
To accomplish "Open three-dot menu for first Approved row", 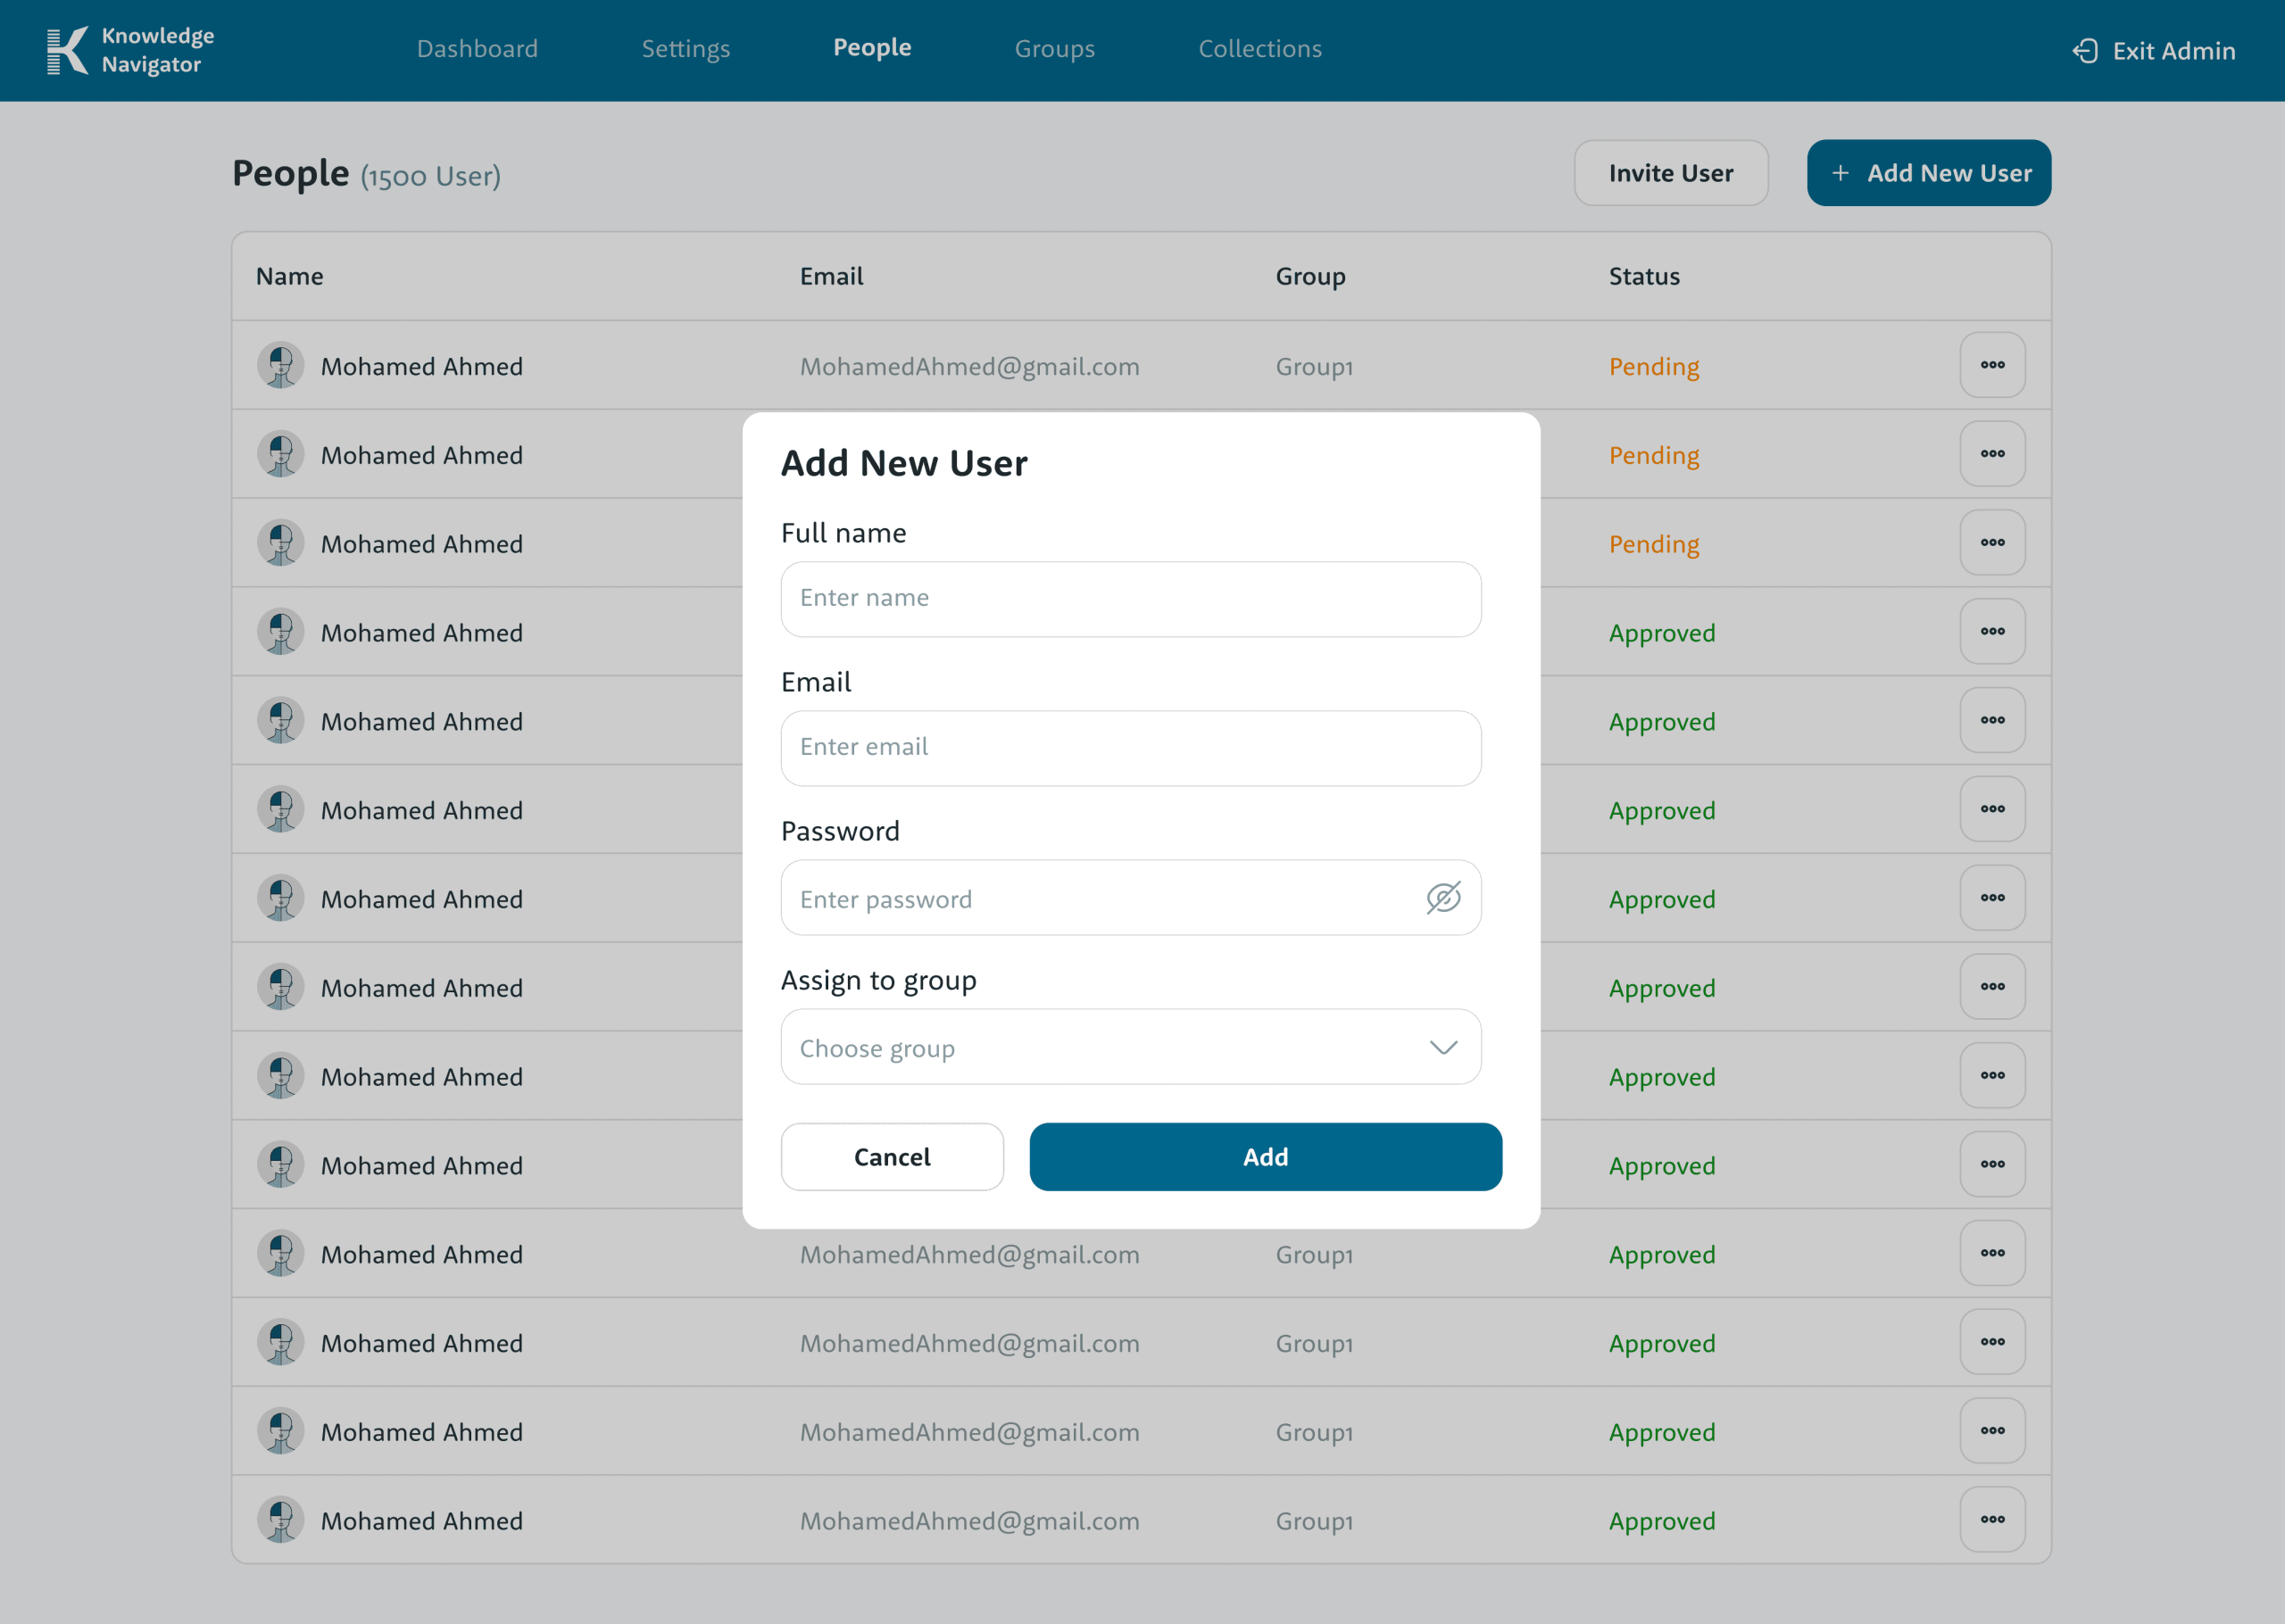I will point(1991,632).
